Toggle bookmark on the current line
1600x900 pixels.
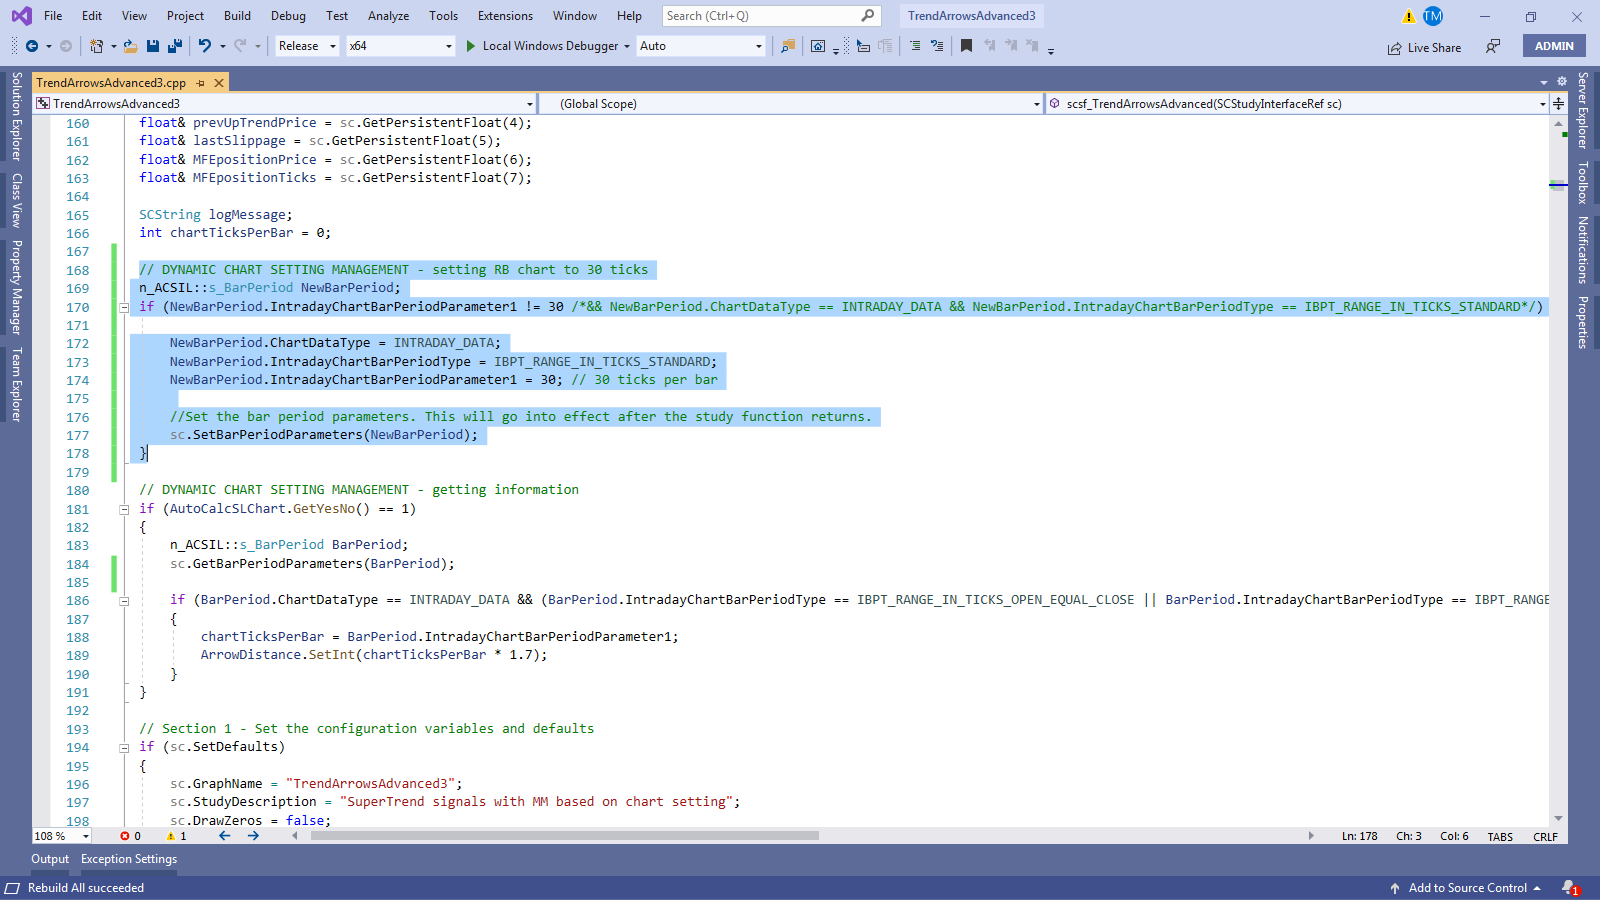click(966, 46)
